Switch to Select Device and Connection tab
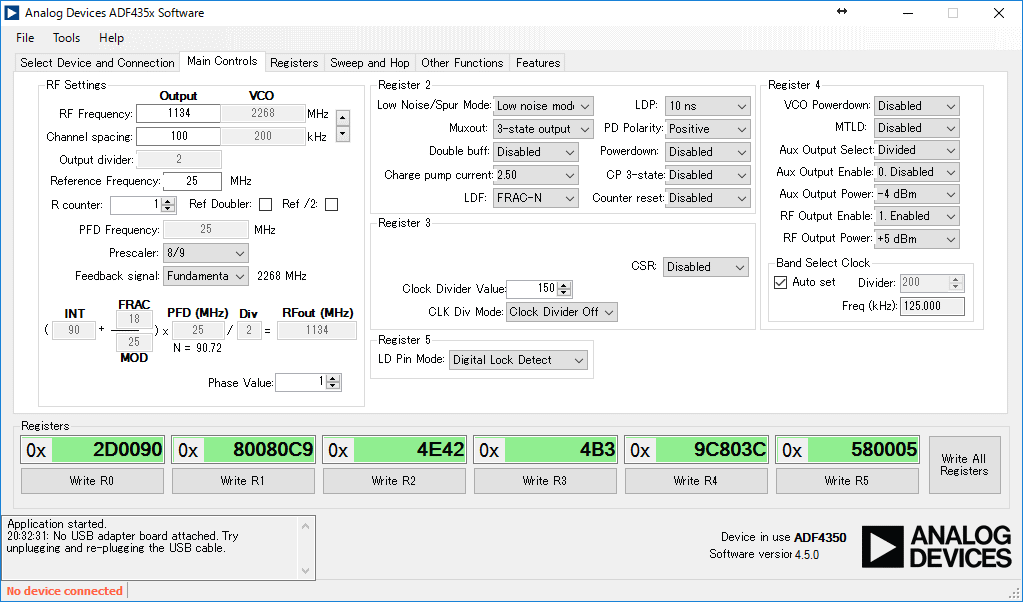 (97, 63)
